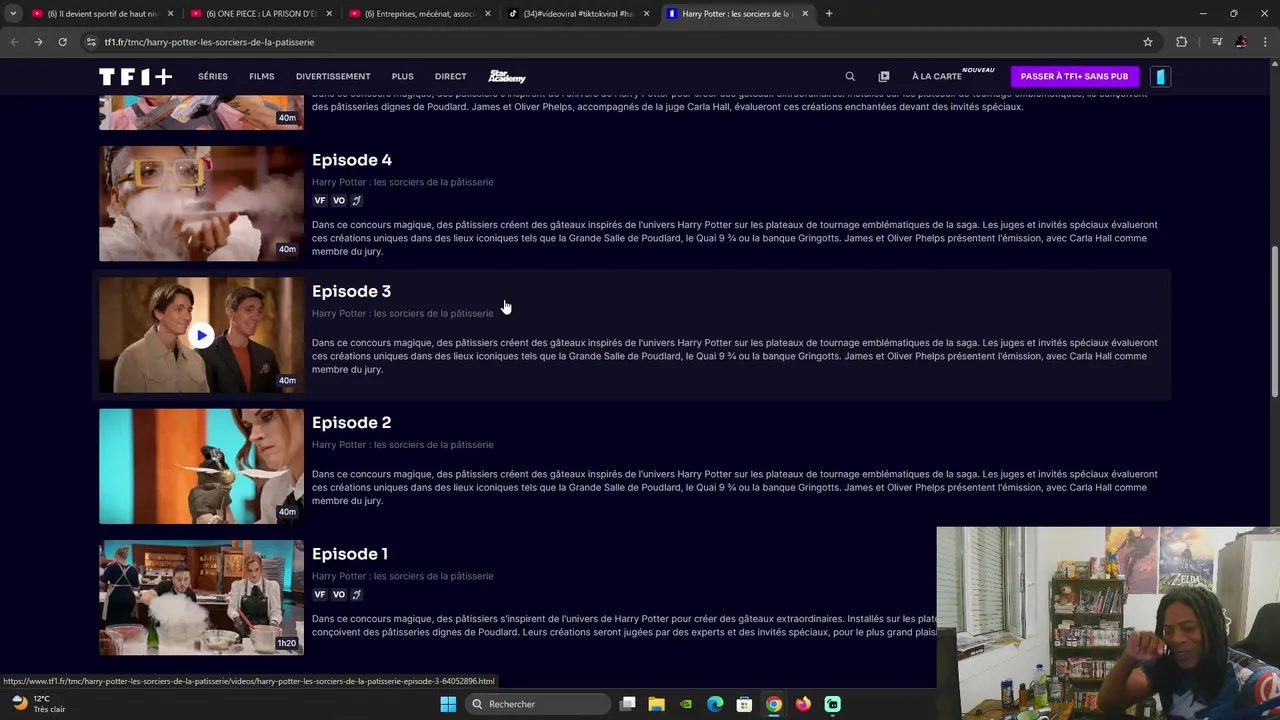Select the VO badge under Episode 4

(339, 201)
